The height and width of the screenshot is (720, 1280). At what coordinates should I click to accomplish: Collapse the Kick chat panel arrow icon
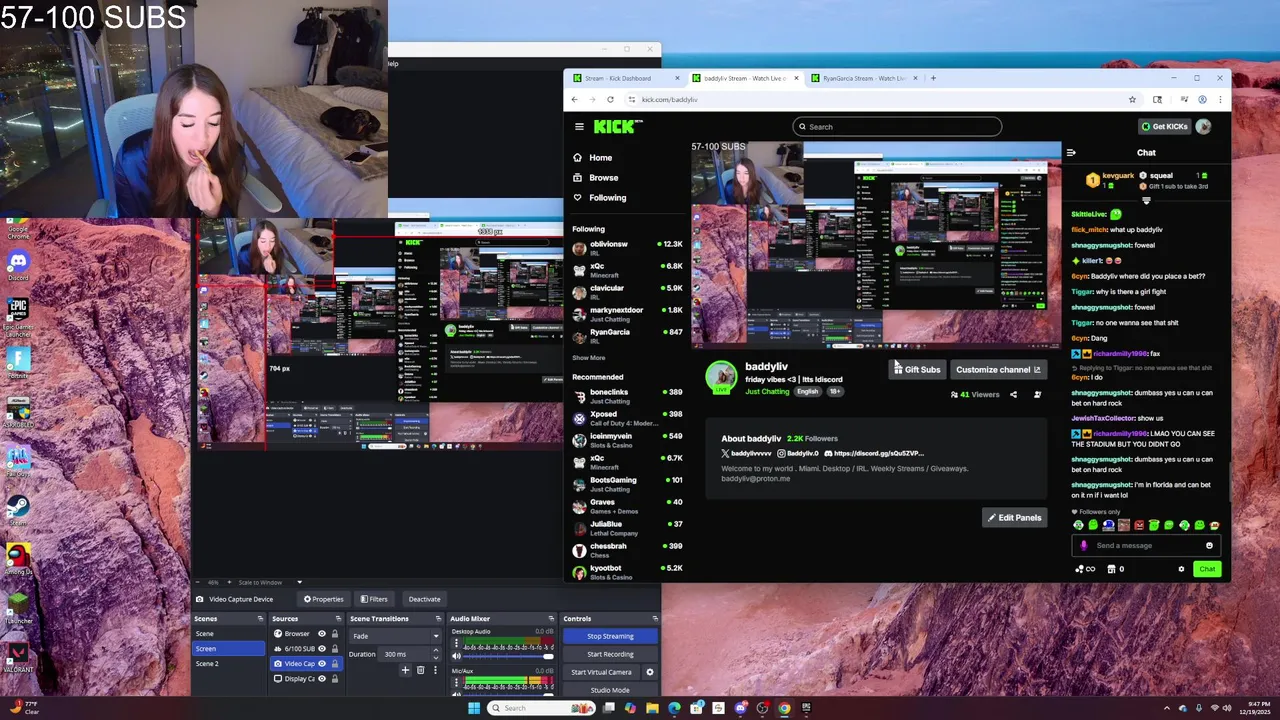coord(1071,153)
